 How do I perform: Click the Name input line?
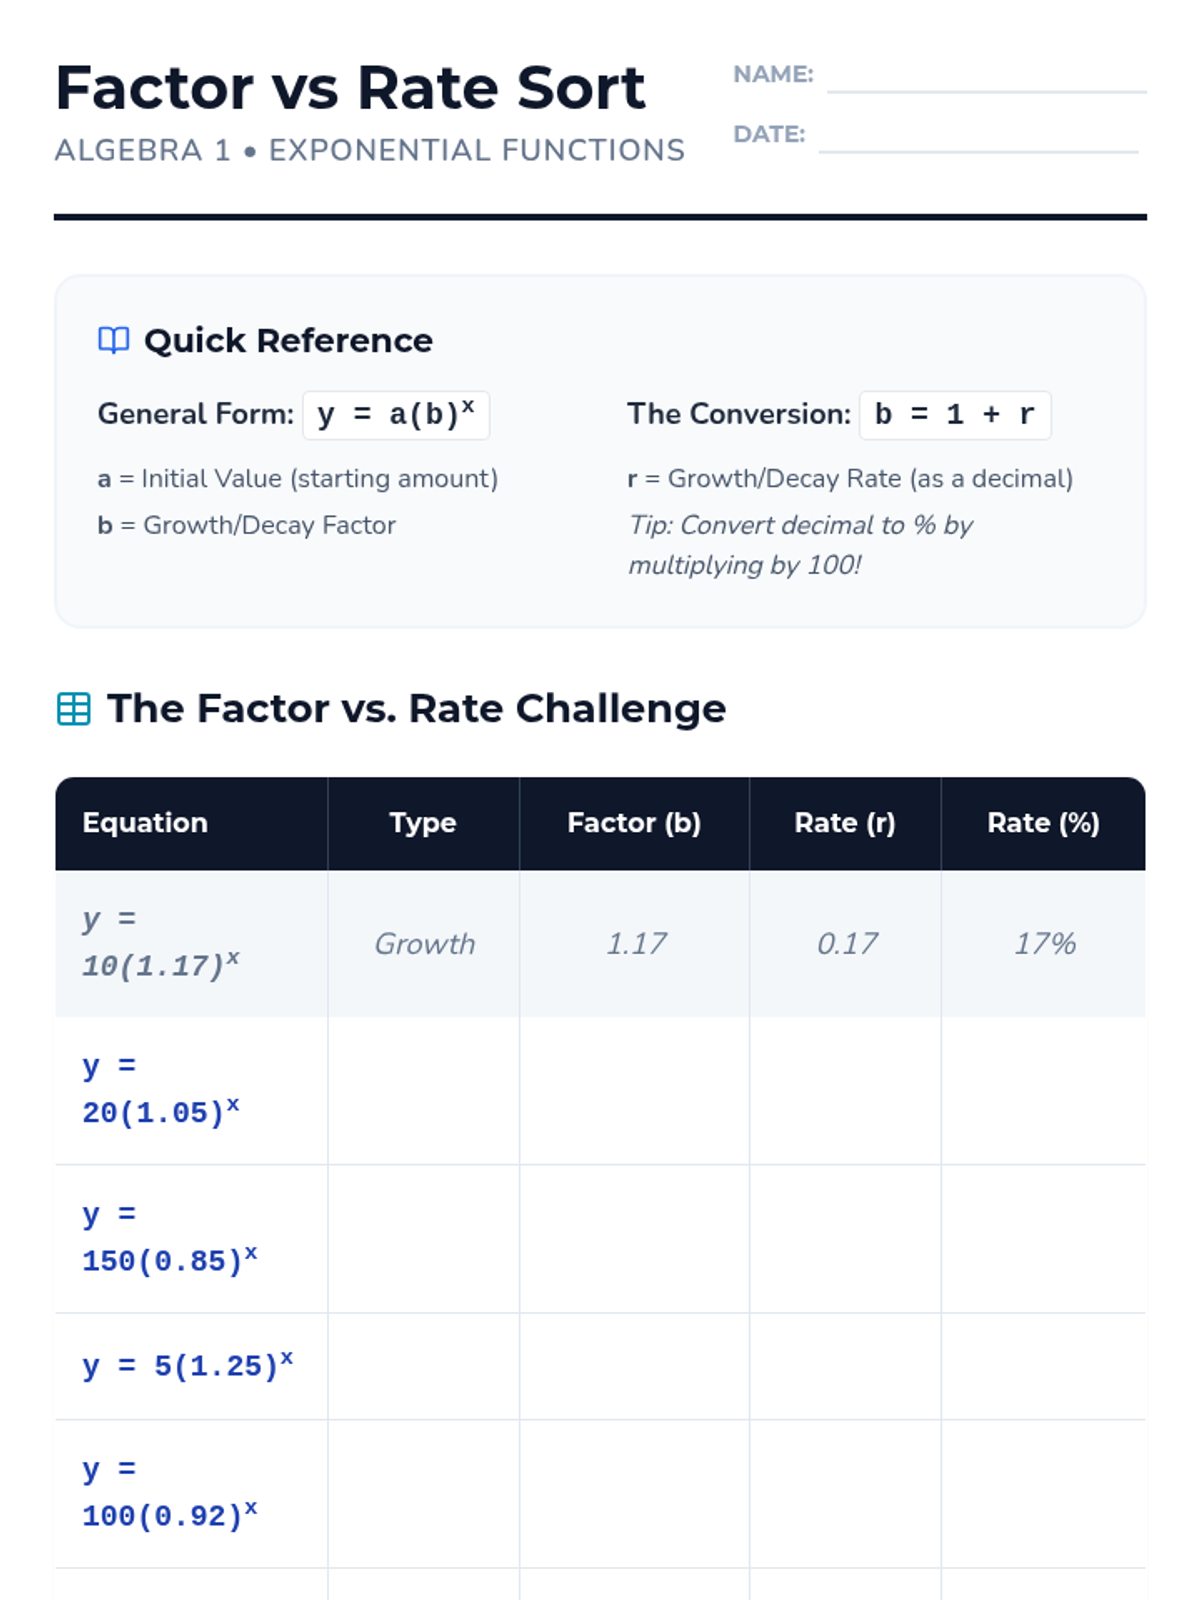[x=986, y=78]
